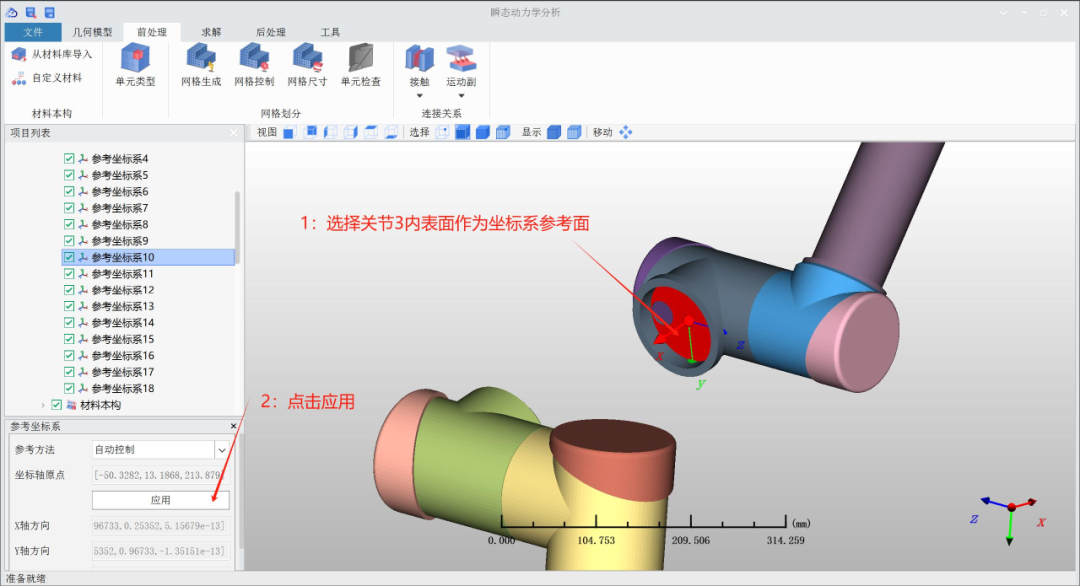
Task: Click the X轴方向 input field
Action: tap(160, 525)
